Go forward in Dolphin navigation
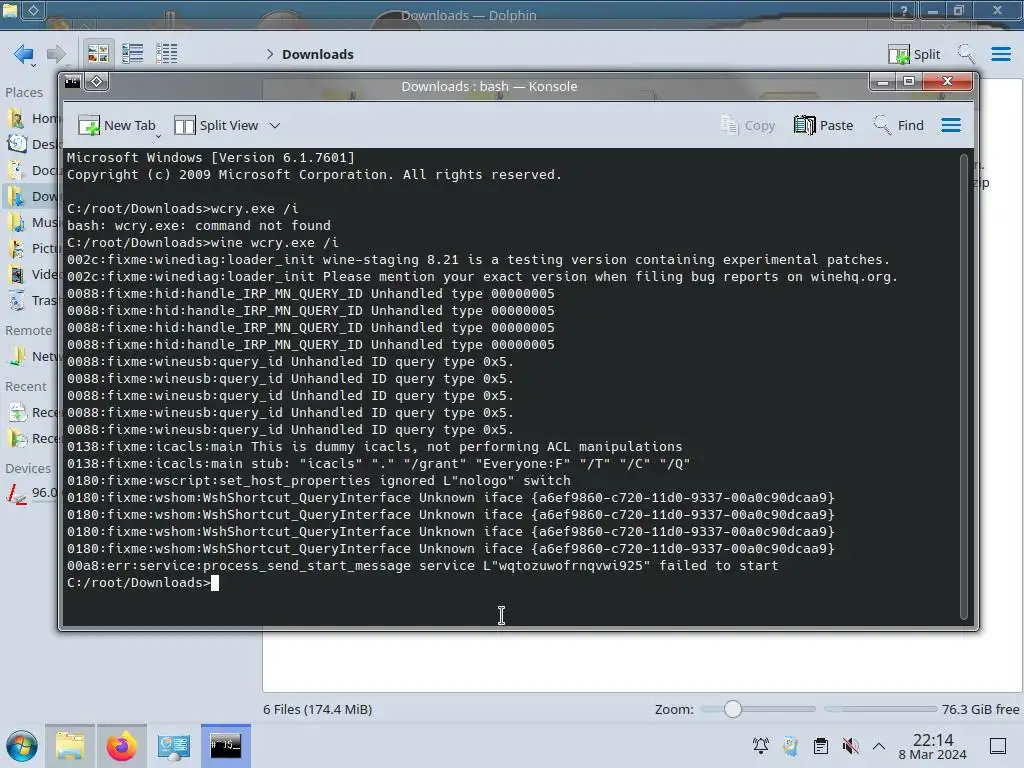 pos(57,54)
